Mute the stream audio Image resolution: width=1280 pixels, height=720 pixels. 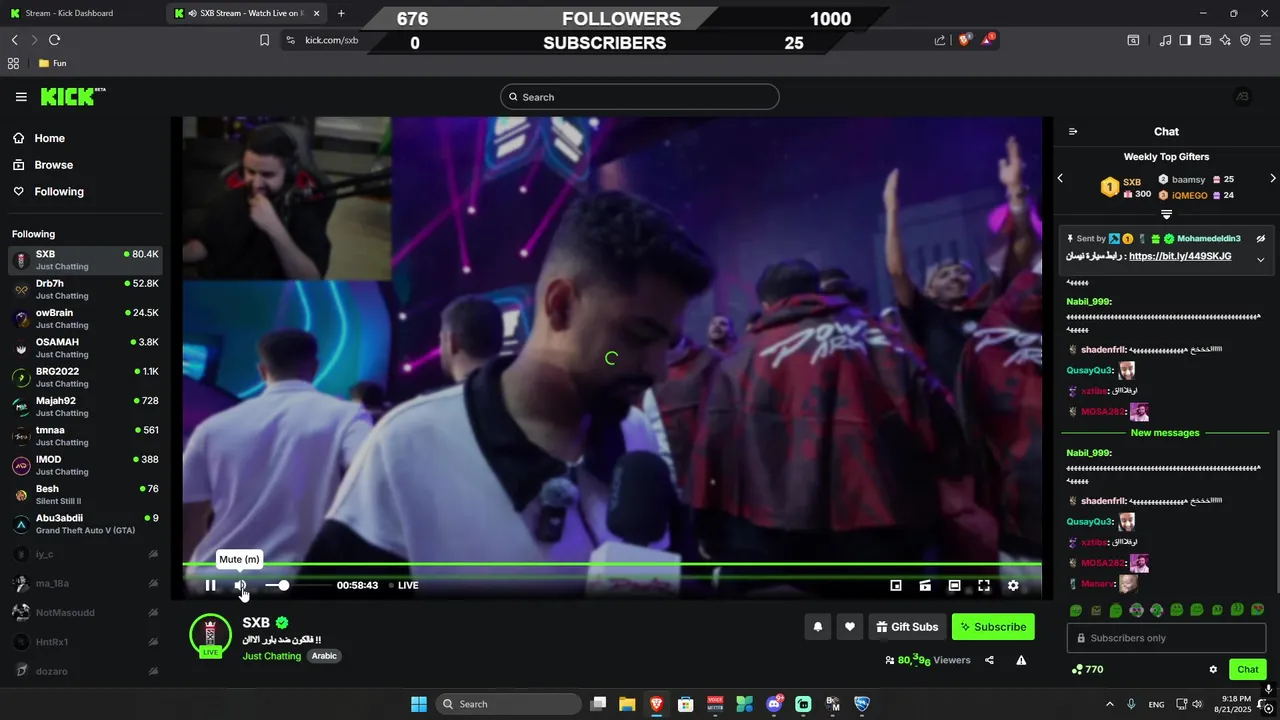click(240, 585)
